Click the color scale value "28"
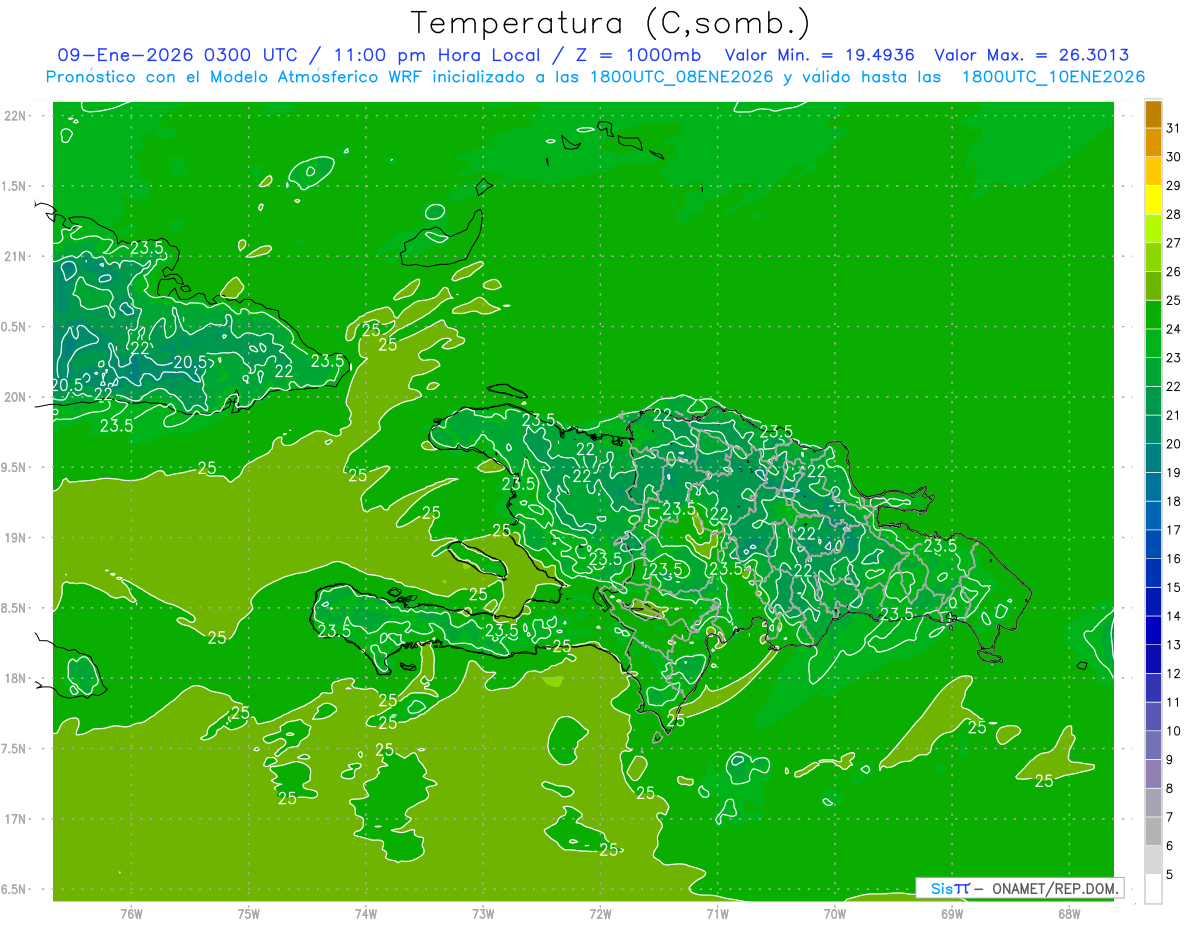1200x927 pixels. (x=1173, y=214)
